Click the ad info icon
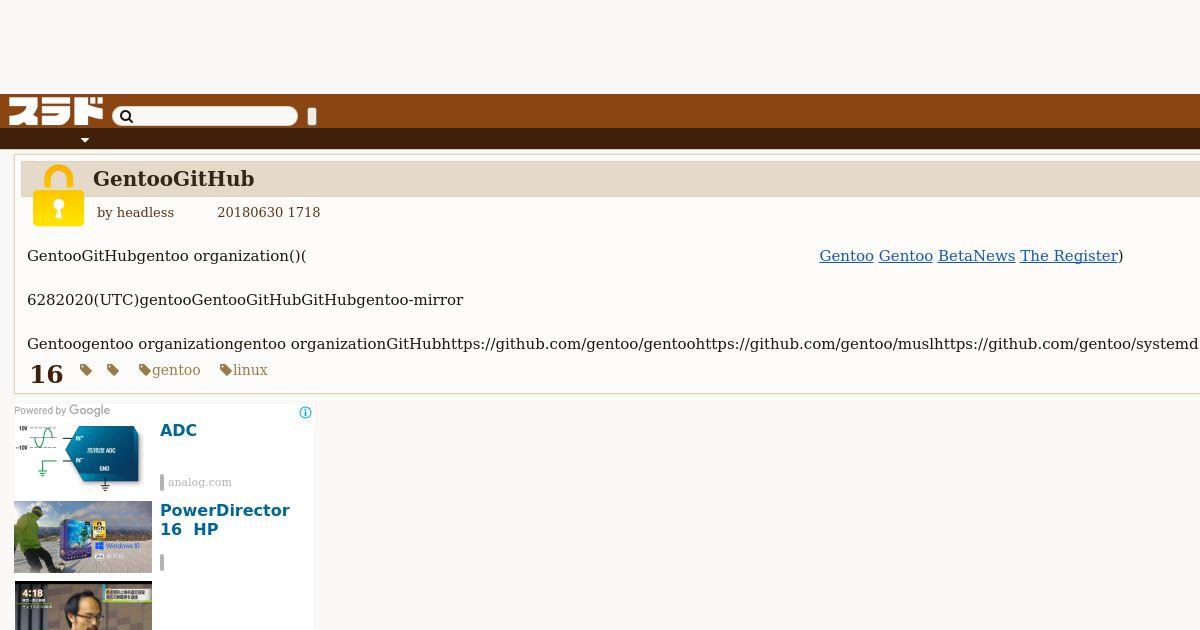 305,412
